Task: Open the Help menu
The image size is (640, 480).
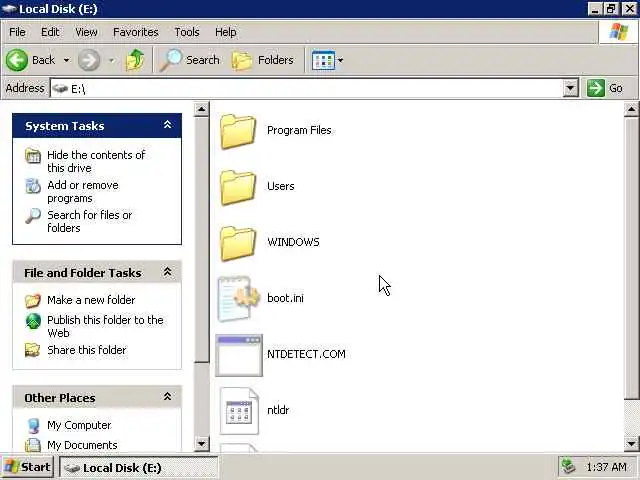Action: pos(226,32)
